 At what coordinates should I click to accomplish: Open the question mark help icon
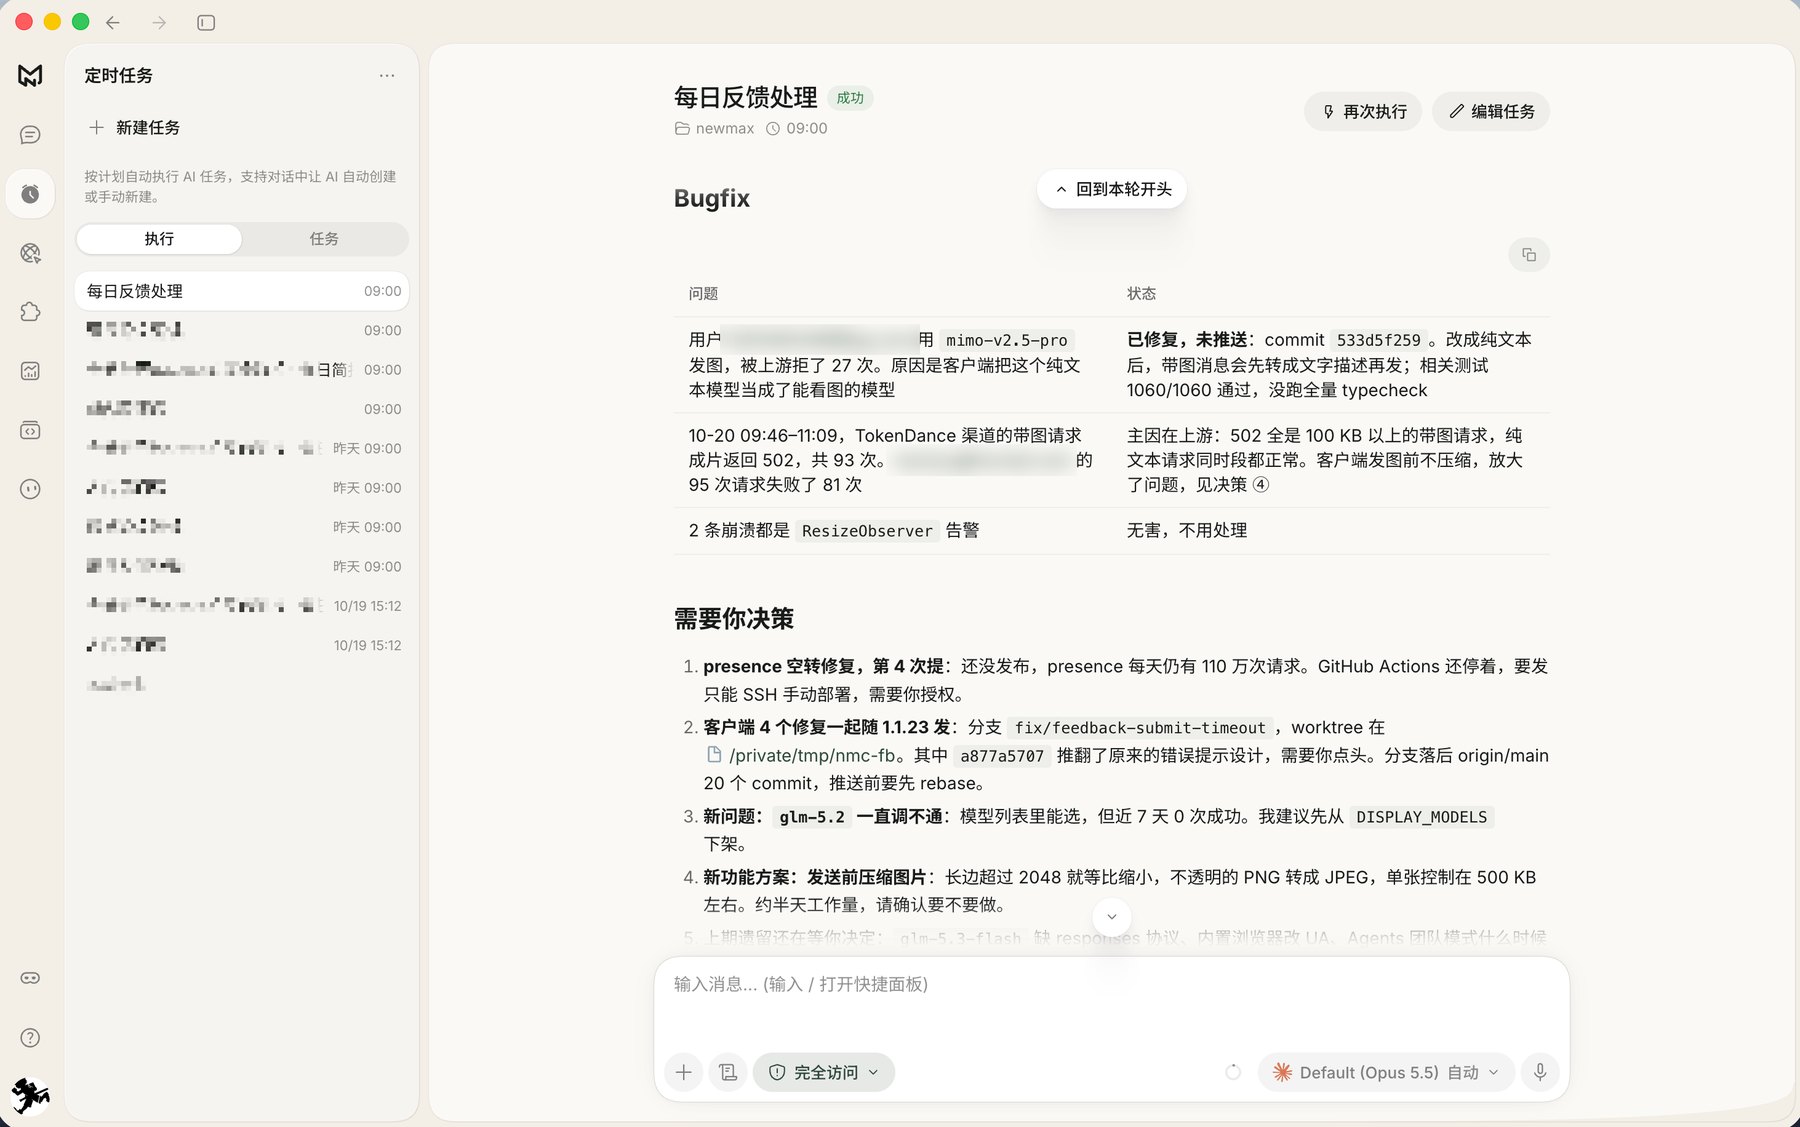pos(30,1038)
